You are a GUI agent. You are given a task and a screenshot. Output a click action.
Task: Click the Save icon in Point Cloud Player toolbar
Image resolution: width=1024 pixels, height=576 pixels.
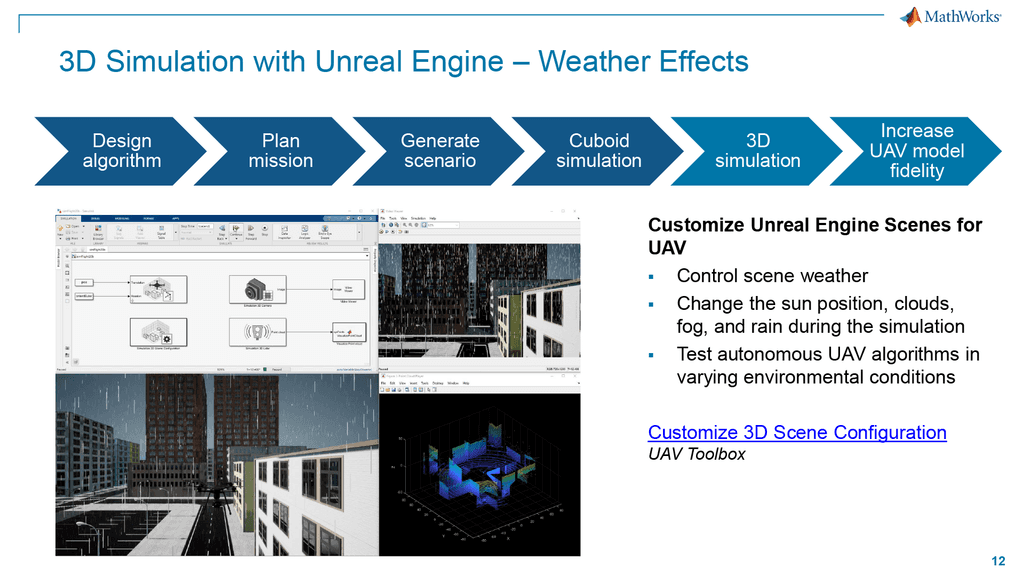pyautogui.click(x=394, y=390)
